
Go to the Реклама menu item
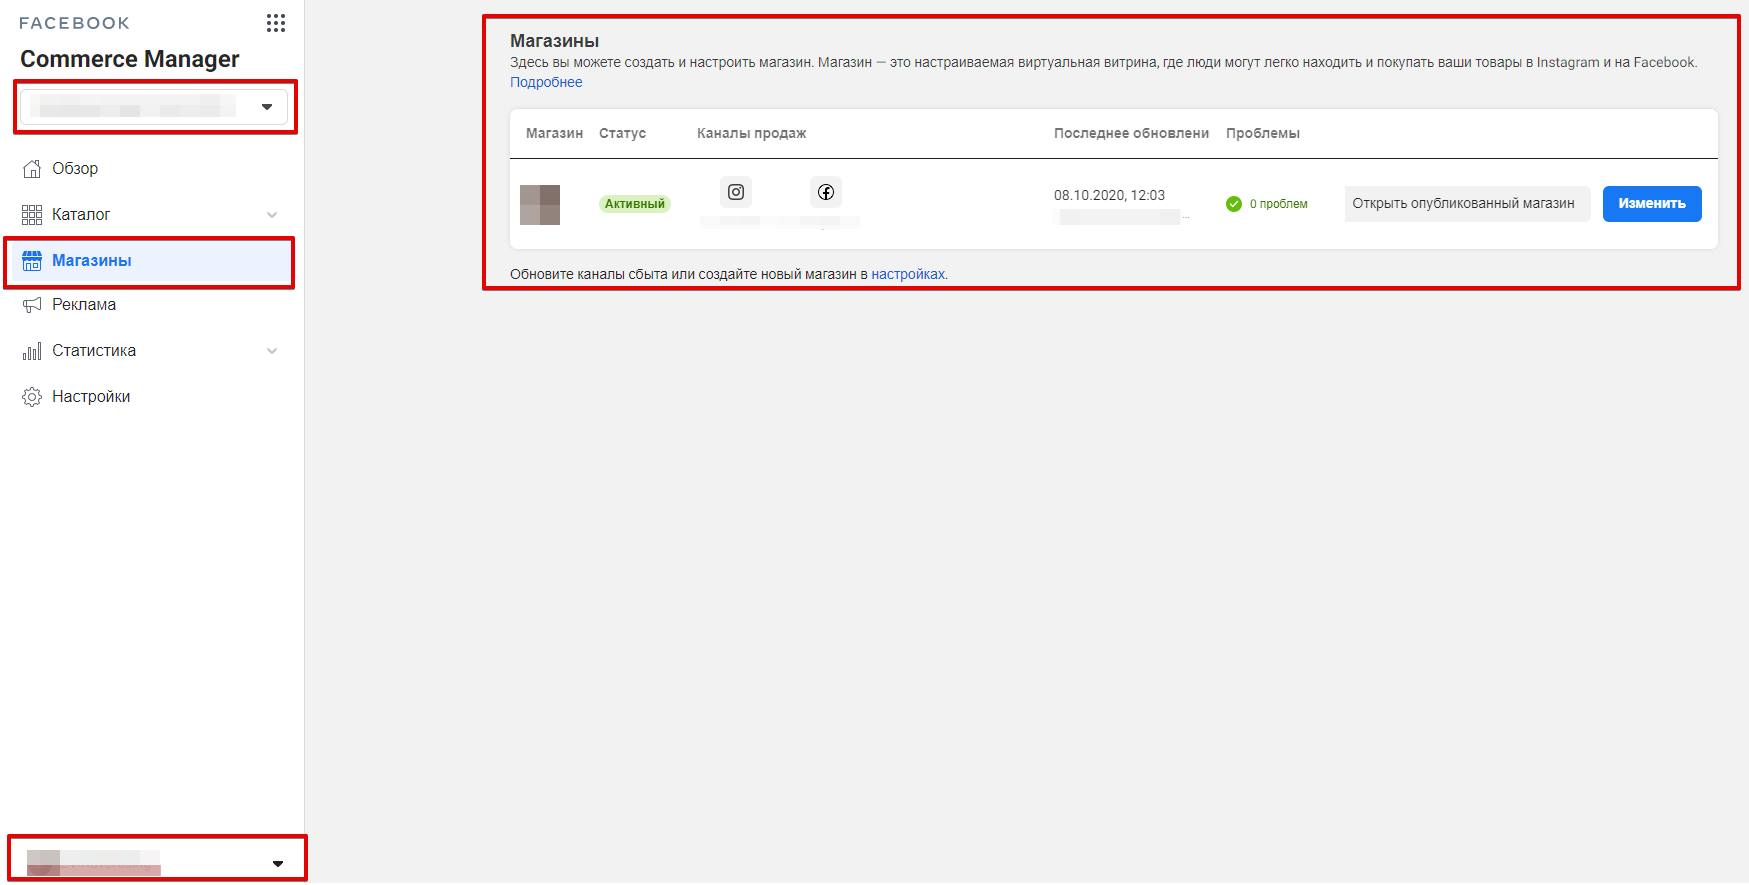(x=84, y=305)
